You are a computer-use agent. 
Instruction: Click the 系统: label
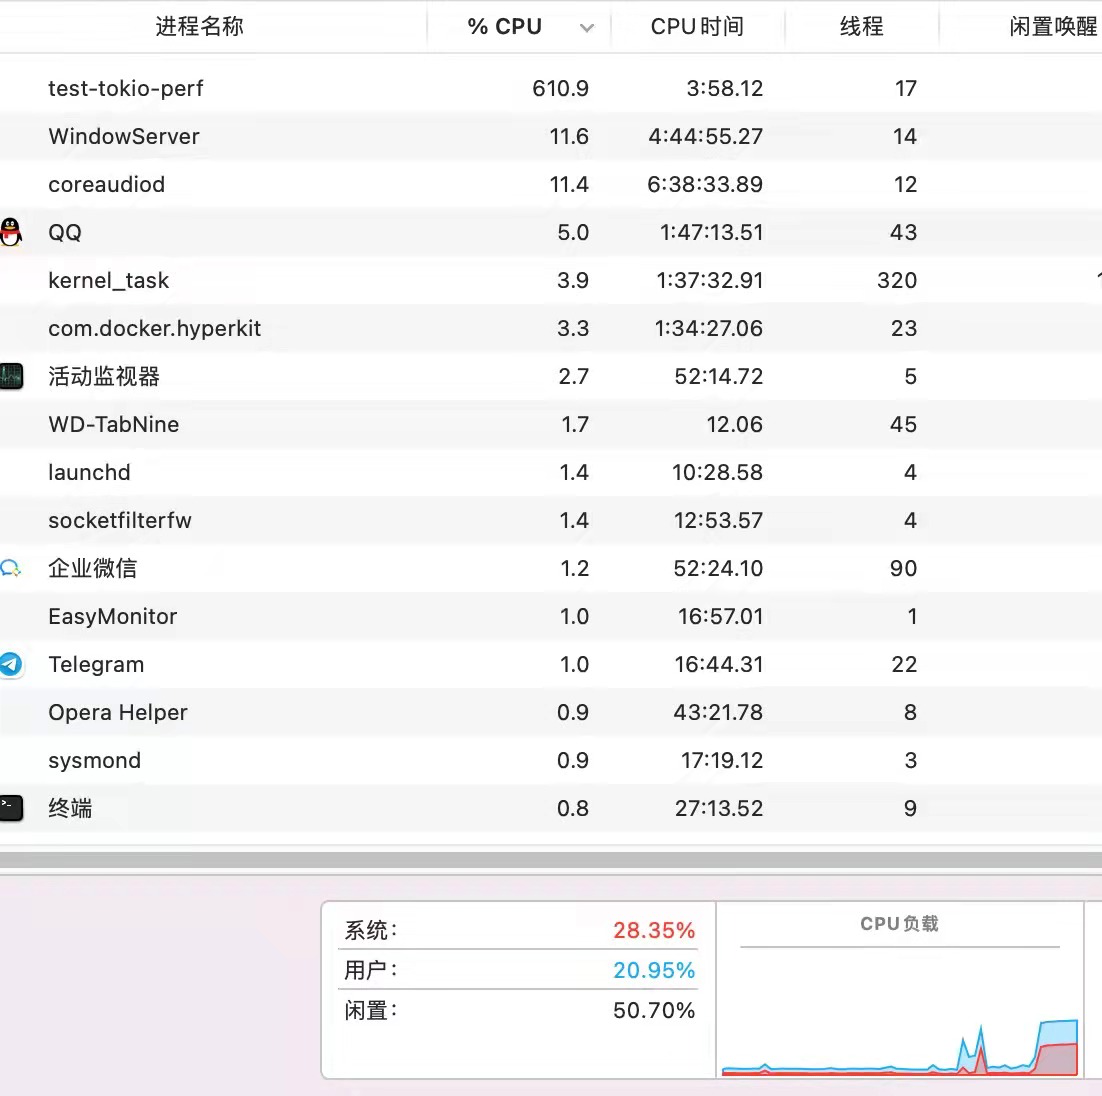(x=370, y=930)
